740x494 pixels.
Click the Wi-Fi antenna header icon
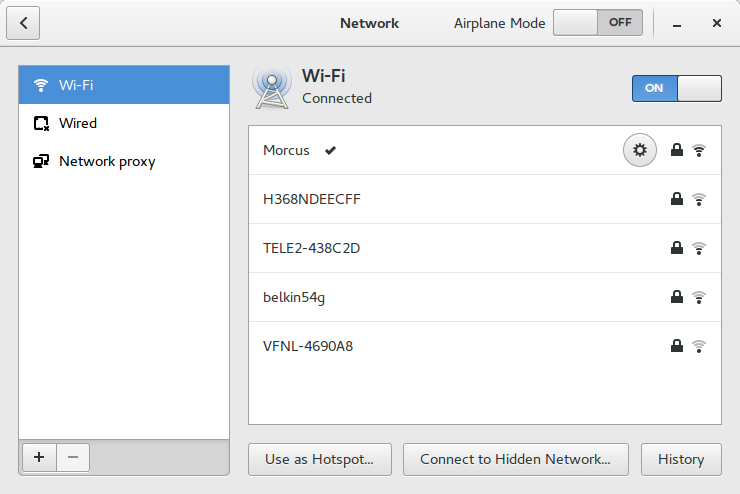(x=272, y=88)
